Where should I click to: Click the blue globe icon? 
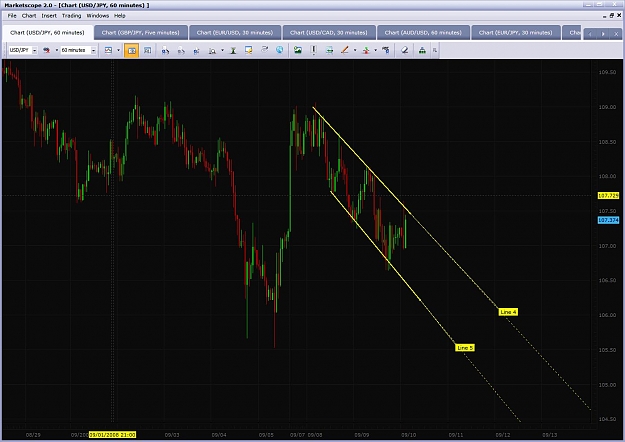pos(280,50)
